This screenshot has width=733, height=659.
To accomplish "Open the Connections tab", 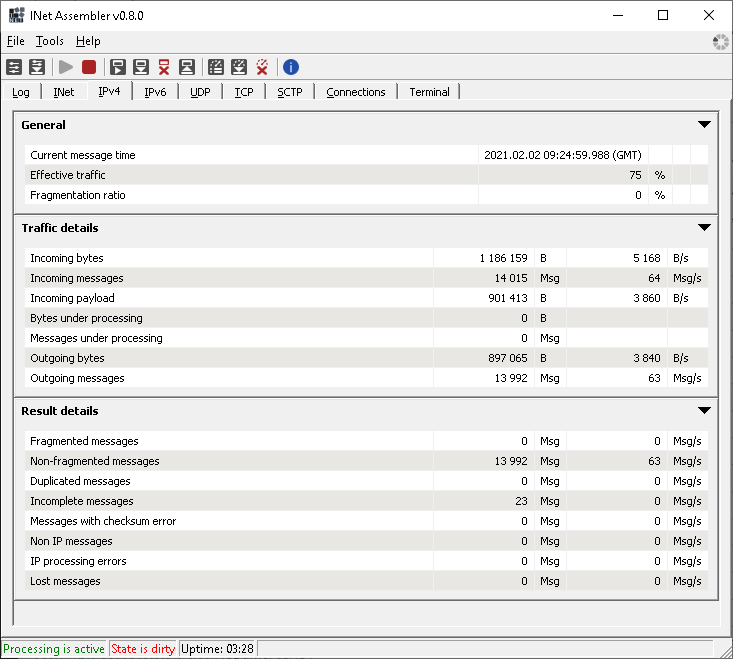I will click(x=356, y=92).
